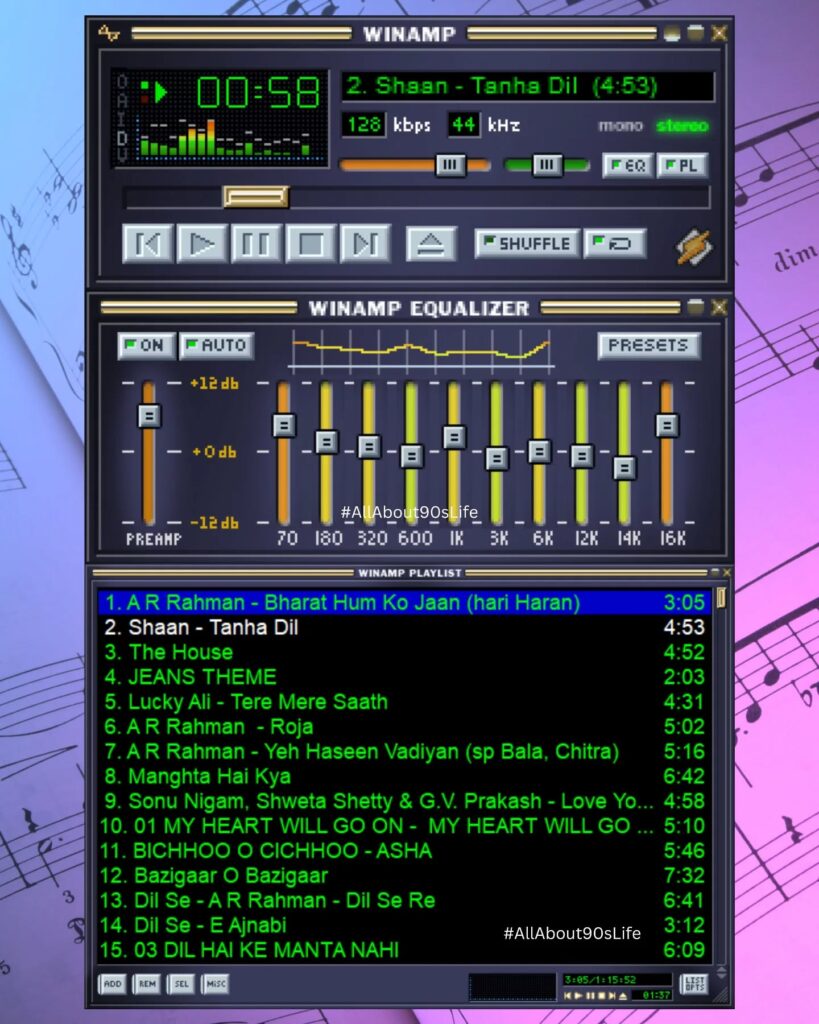Image resolution: width=819 pixels, height=1024 pixels.
Task: Toggle always-on-top via clutterbar letter A
Action: [122, 101]
